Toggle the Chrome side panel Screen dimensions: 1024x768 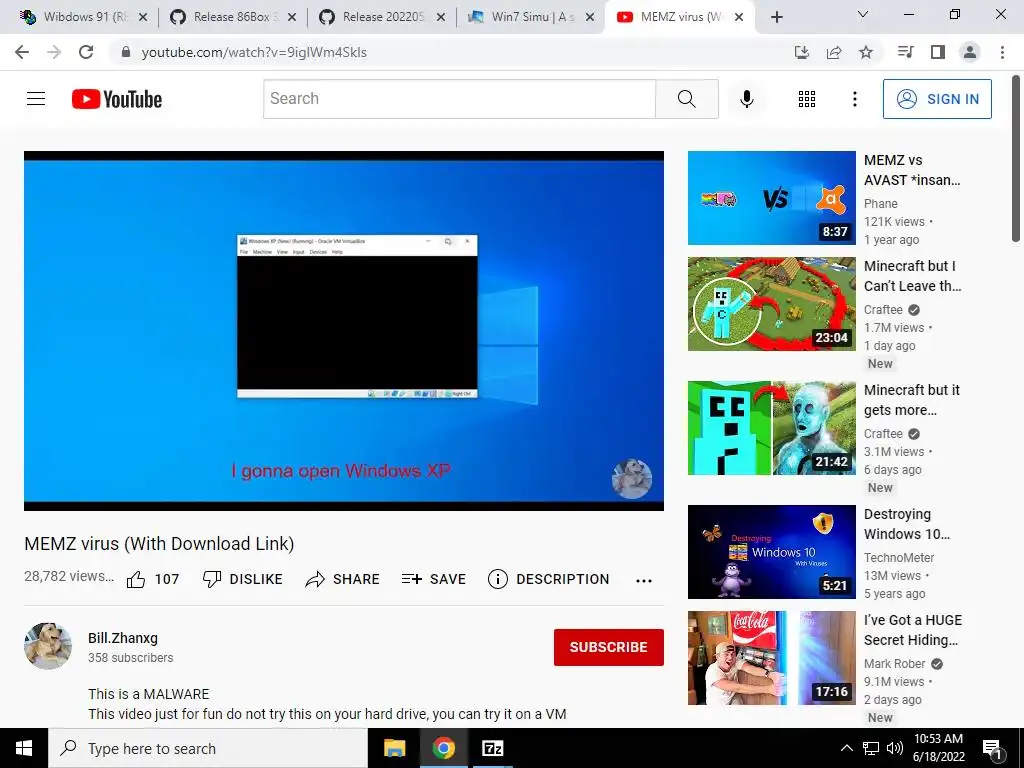[938, 52]
